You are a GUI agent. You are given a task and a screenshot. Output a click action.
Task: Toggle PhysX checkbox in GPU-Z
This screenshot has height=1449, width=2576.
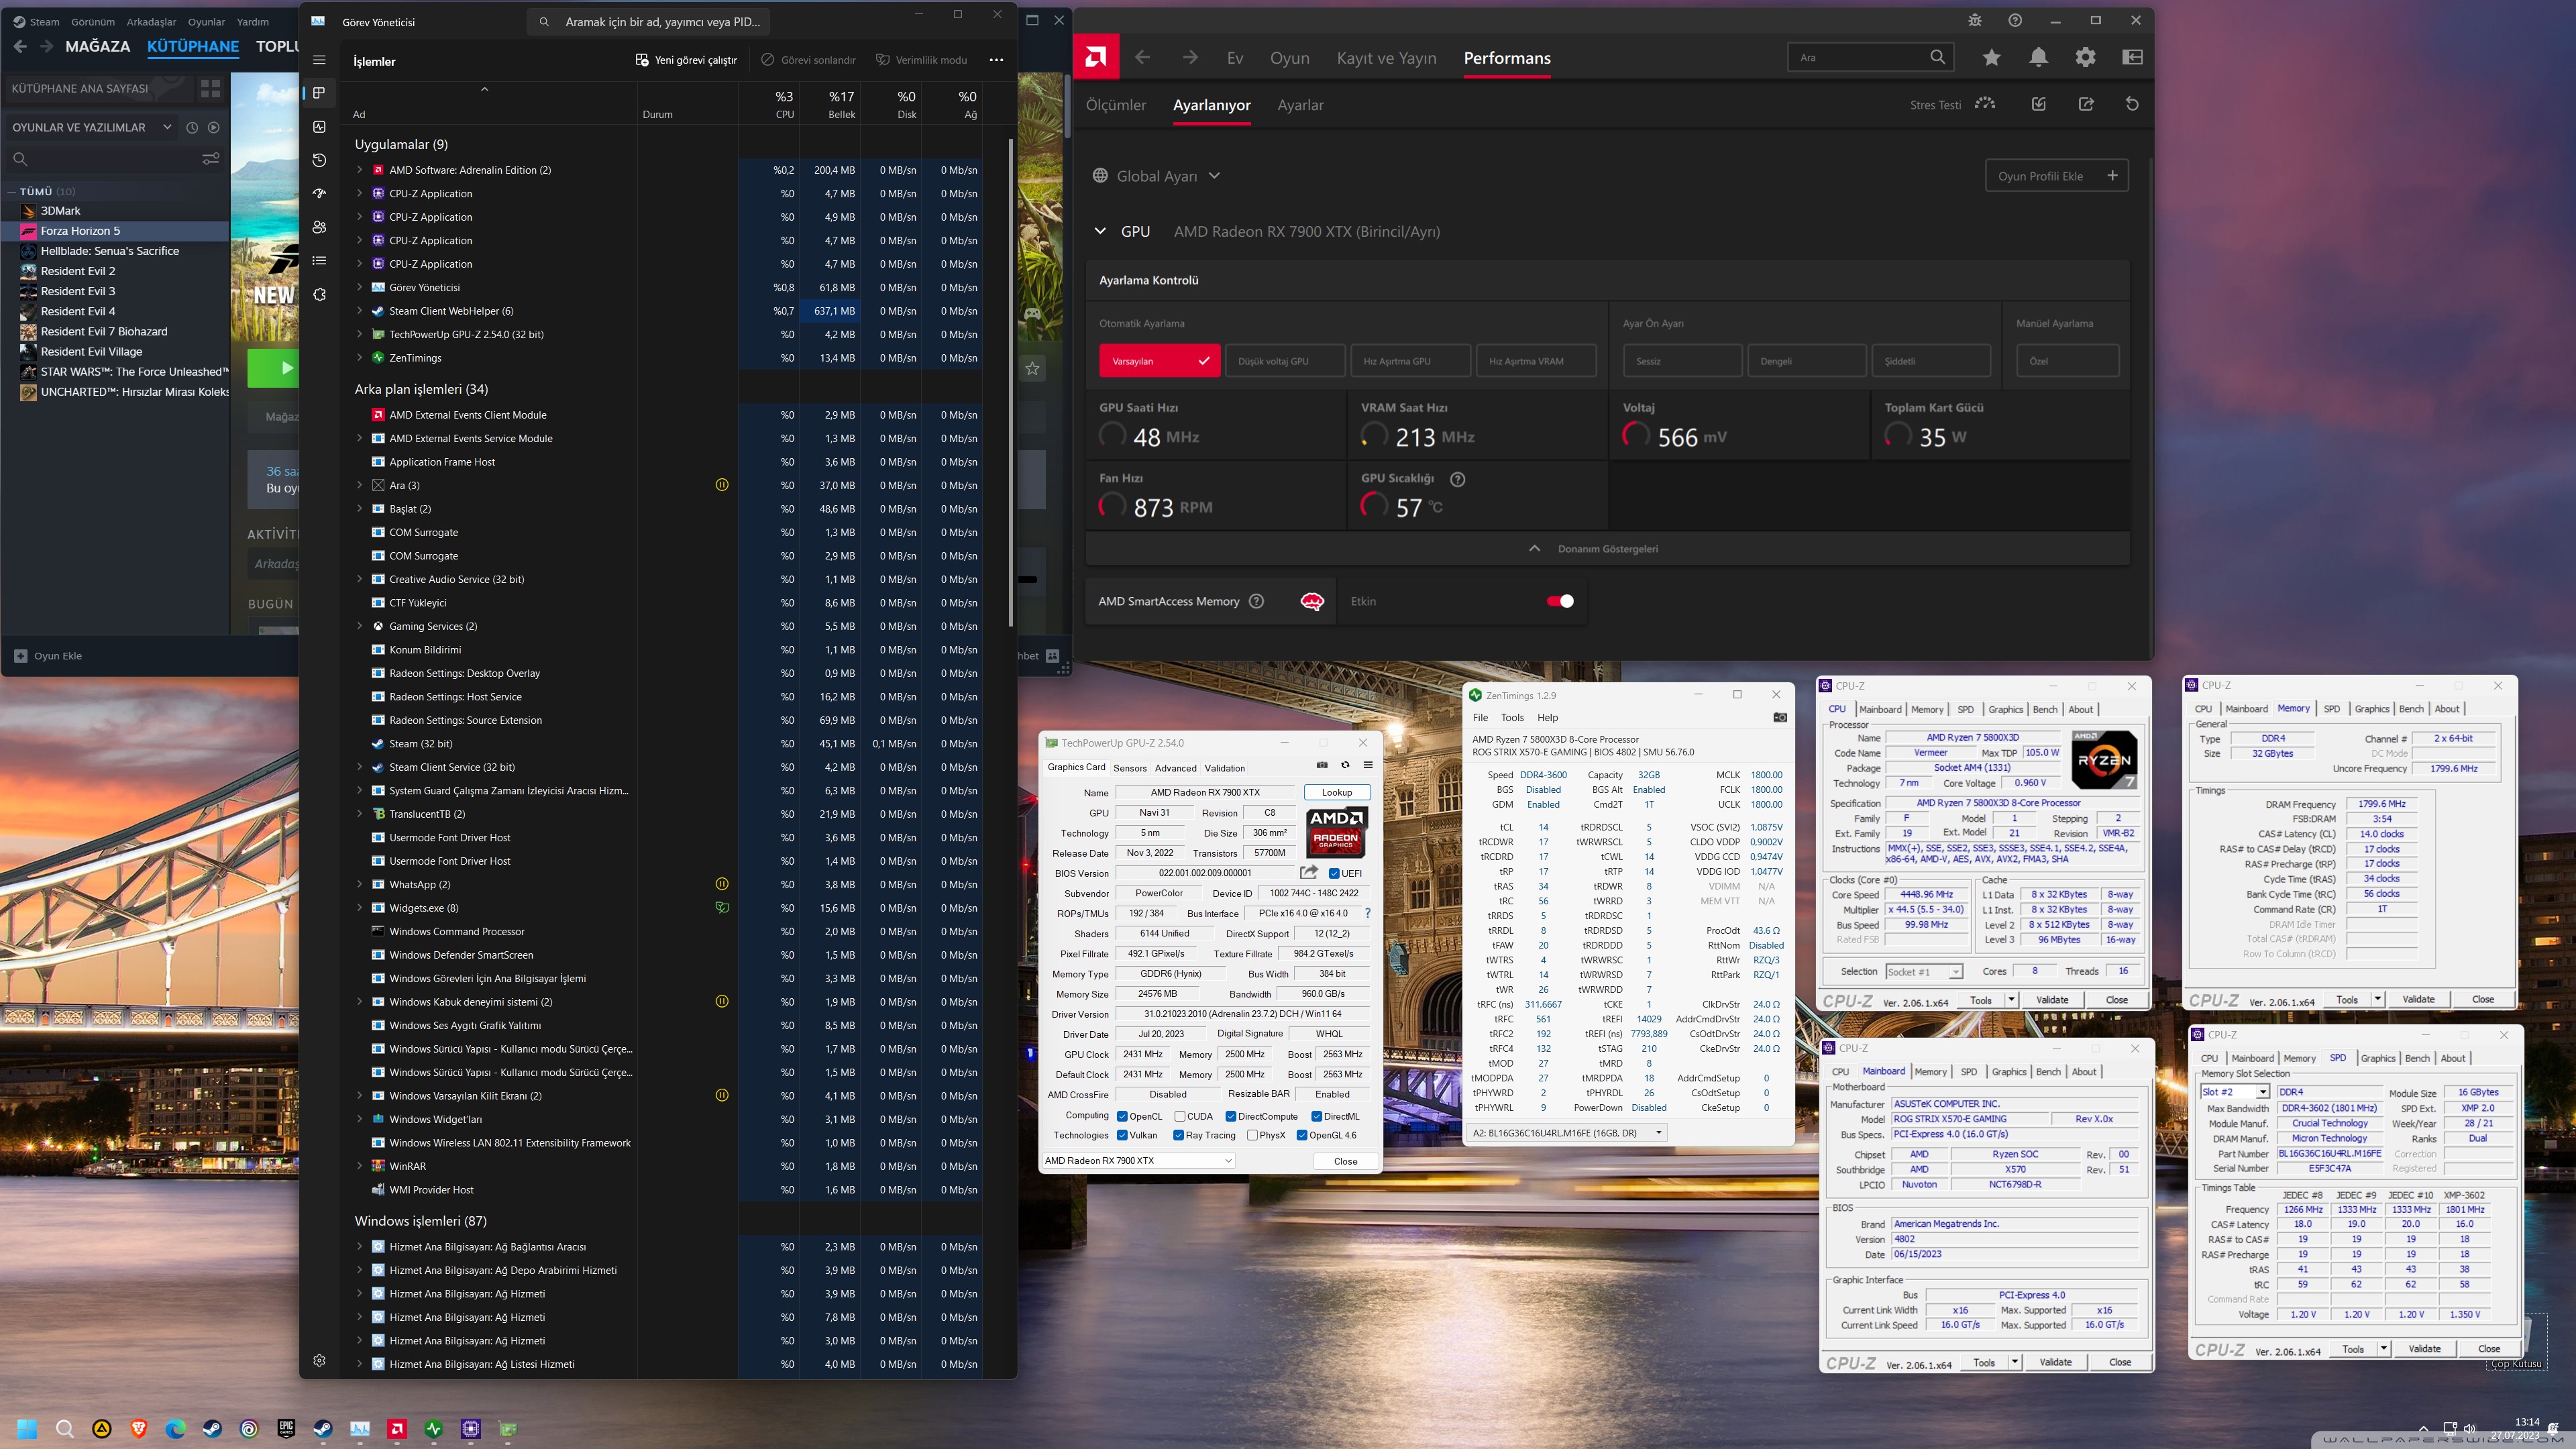coord(1252,1135)
